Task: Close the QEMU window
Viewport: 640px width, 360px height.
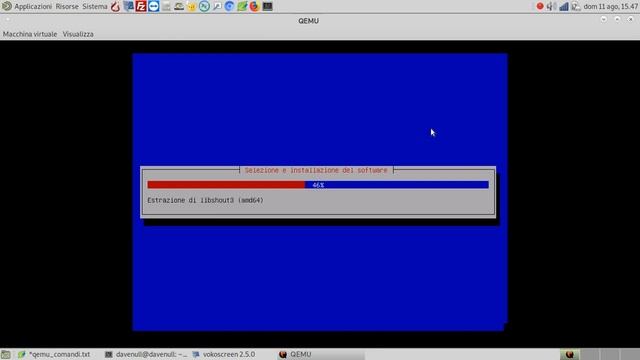Action: pos(631,19)
